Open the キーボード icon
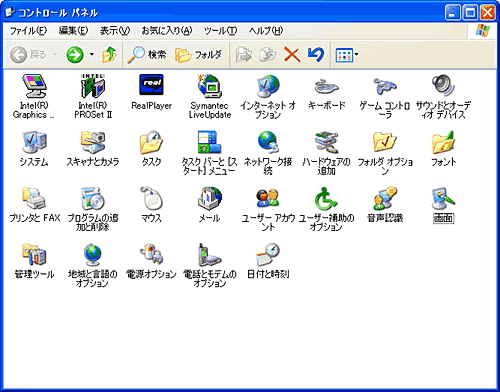Screen dimensions: 500x392 tap(326, 86)
